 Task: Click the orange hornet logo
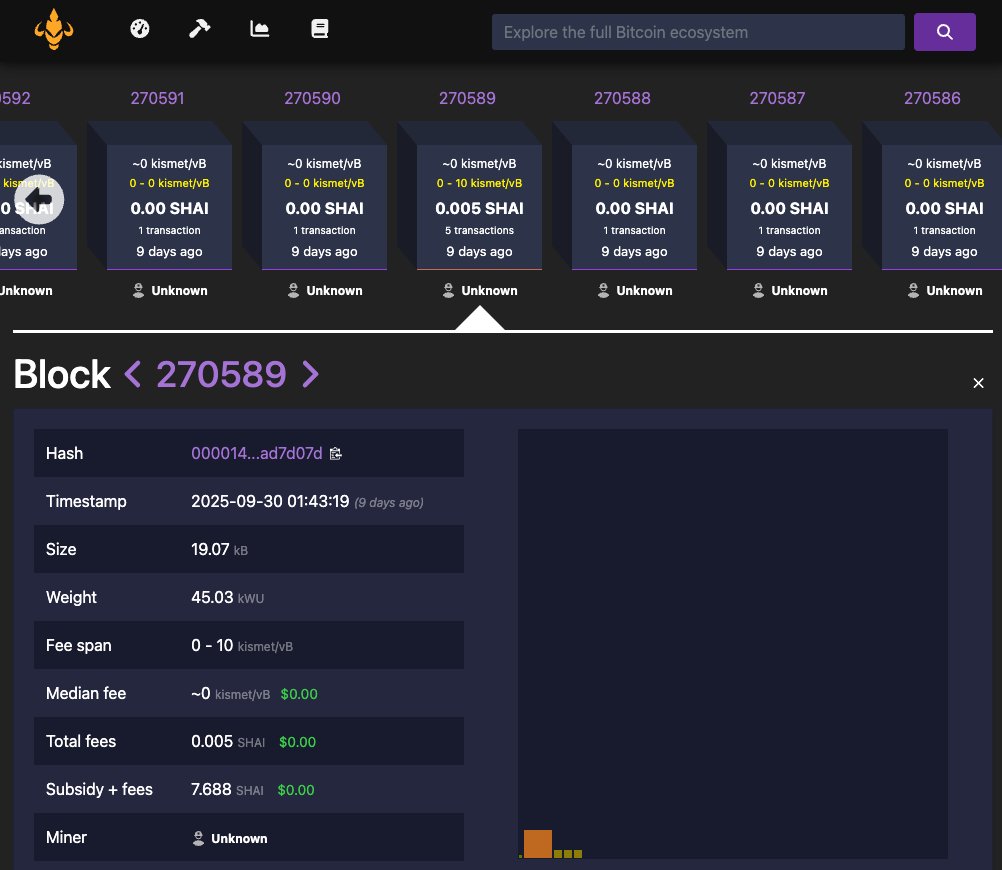(x=54, y=29)
